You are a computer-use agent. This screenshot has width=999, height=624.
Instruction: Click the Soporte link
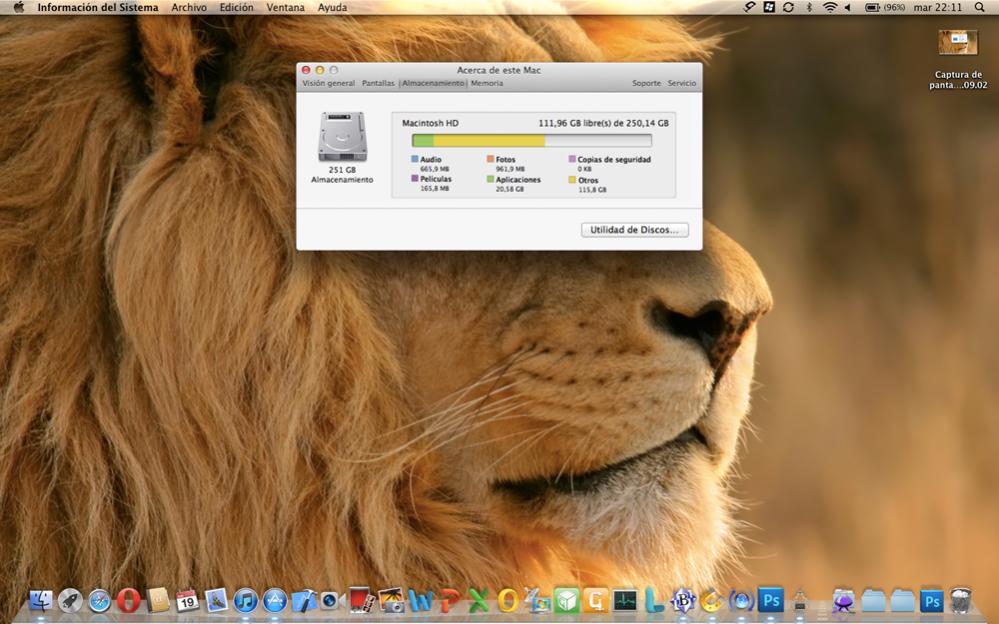tap(646, 84)
